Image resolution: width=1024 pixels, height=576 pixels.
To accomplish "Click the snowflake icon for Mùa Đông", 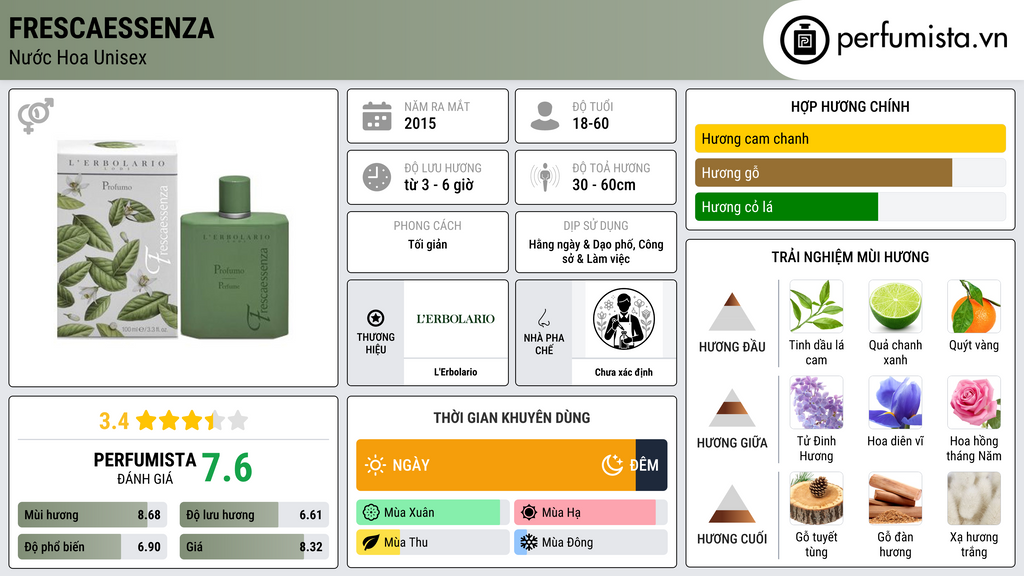I will coord(528,542).
